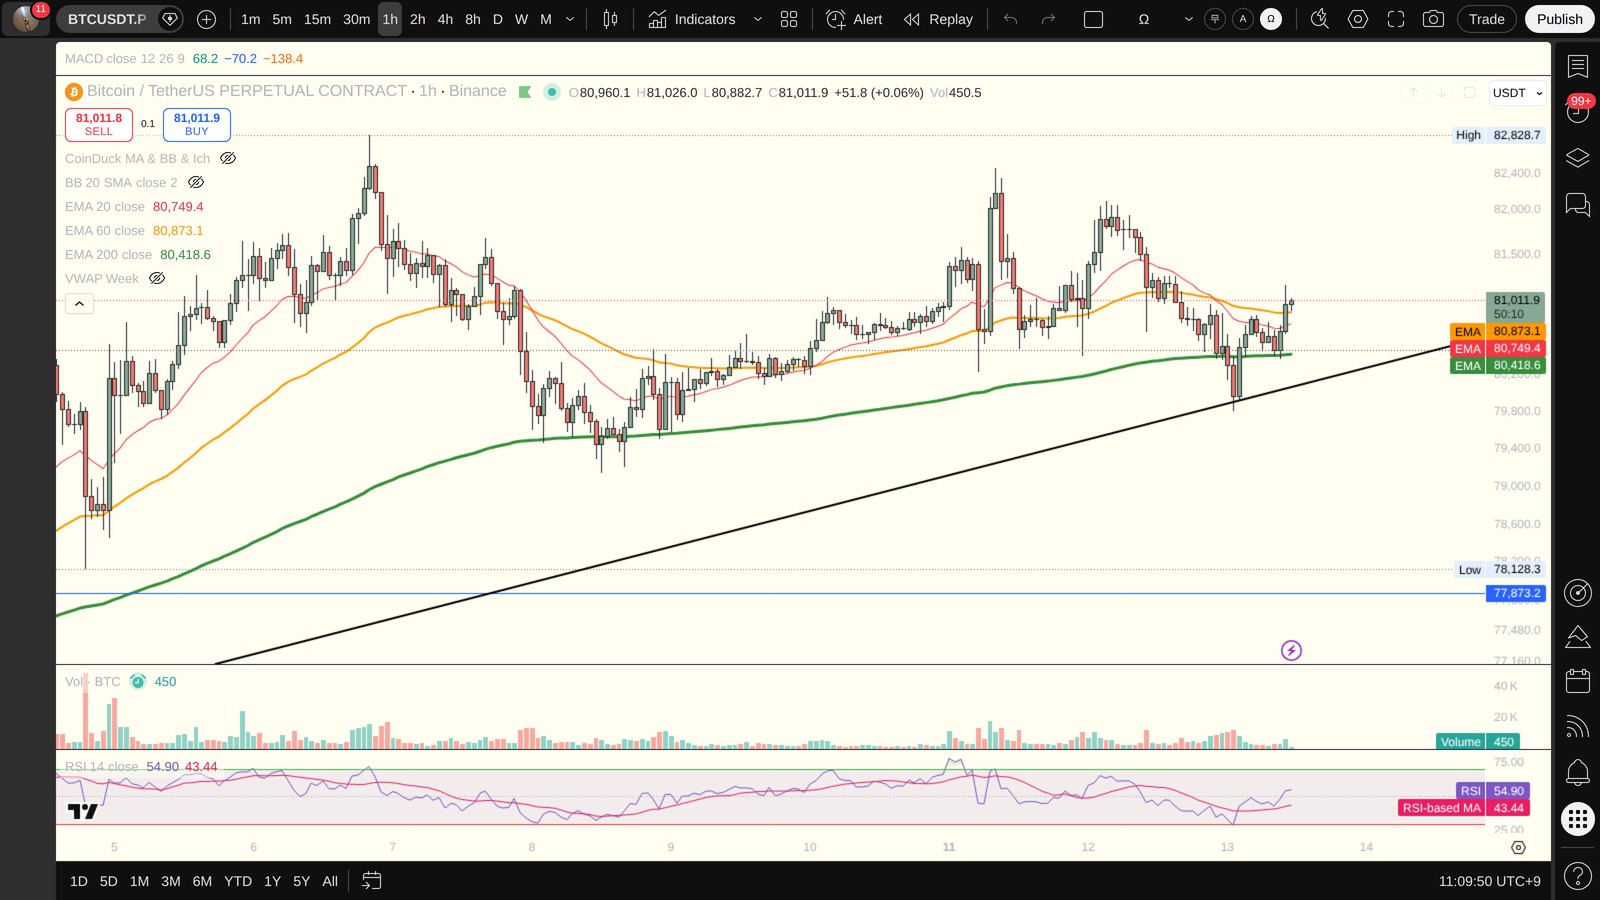
Task: Open the go to date calendar icon
Action: pos(371,881)
